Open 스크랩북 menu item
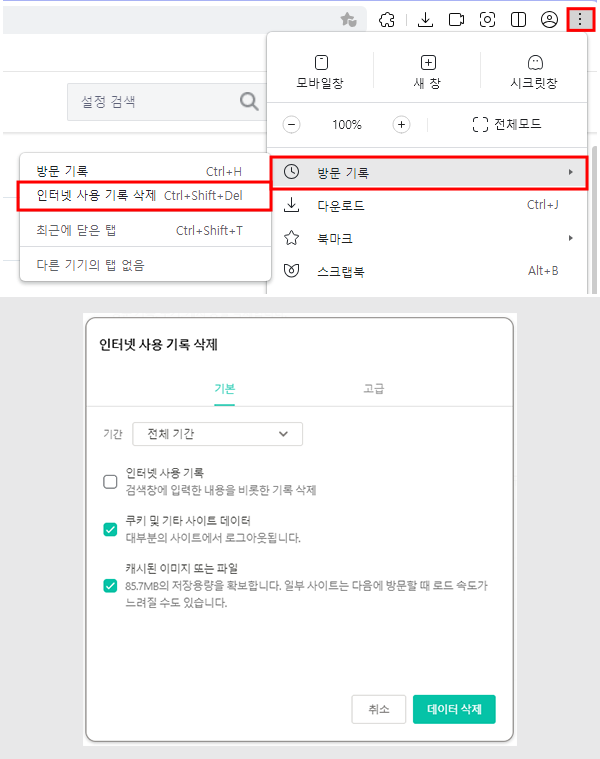 427,271
